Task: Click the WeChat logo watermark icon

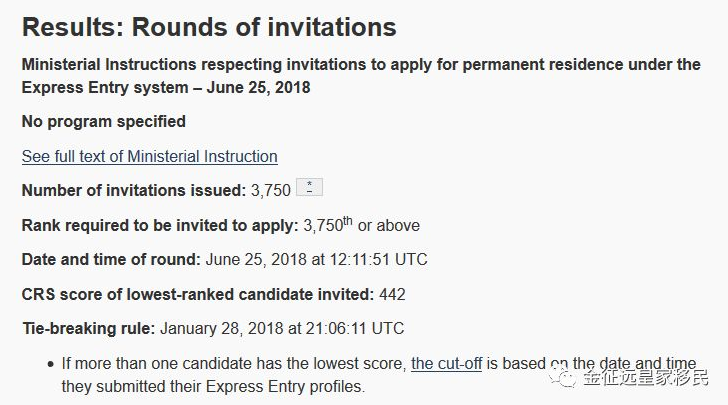Action: coord(562,375)
